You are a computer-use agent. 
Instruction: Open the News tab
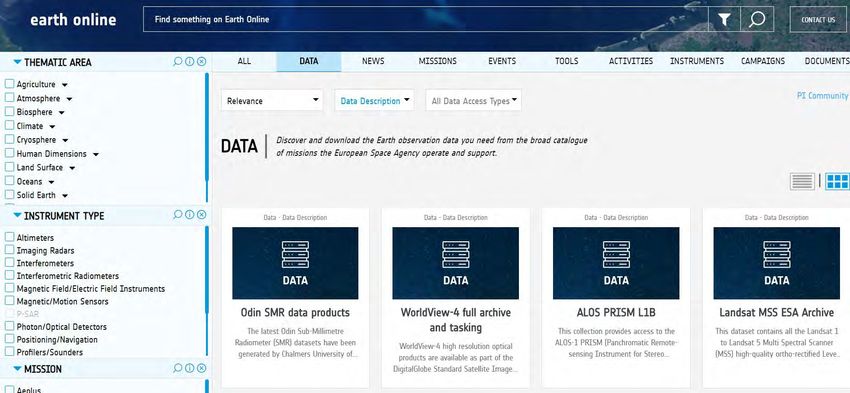coord(373,61)
